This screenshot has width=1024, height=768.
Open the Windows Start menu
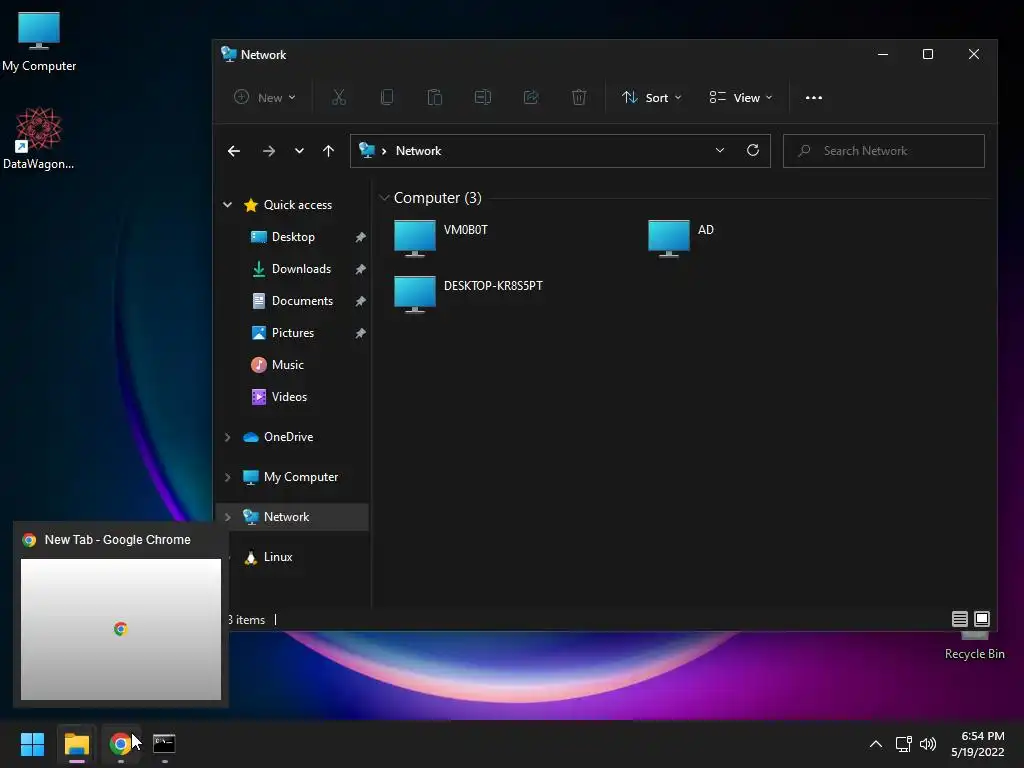32,744
